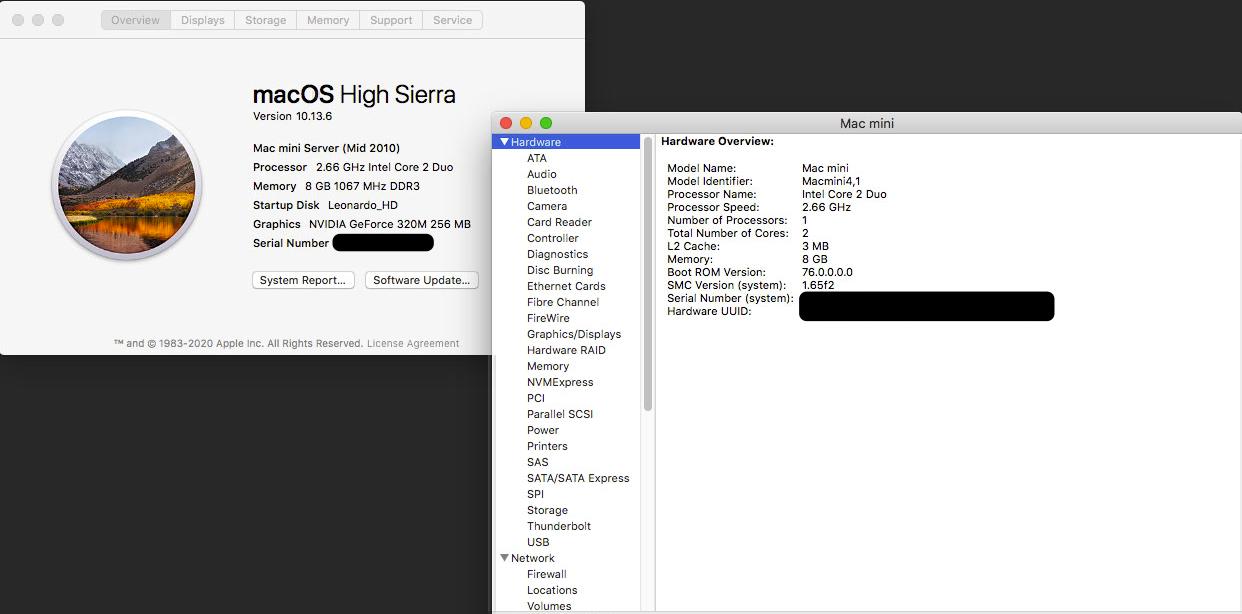Open the Support tab
Image resolution: width=1242 pixels, height=614 pixels.
[391, 20]
